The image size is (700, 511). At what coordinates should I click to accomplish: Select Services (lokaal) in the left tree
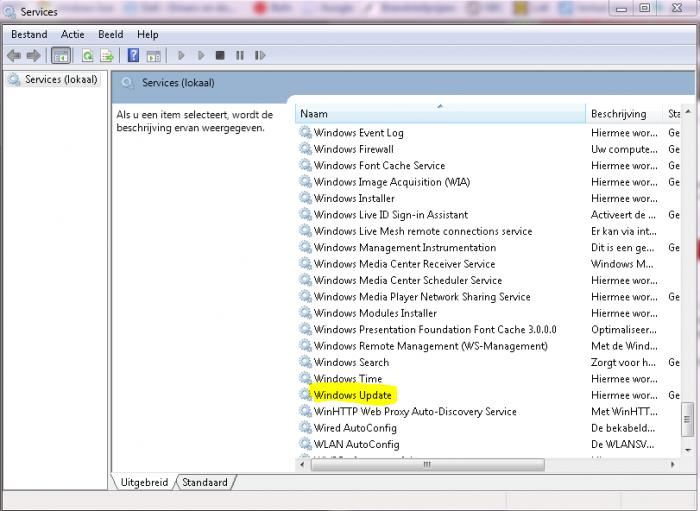point(61,79)
